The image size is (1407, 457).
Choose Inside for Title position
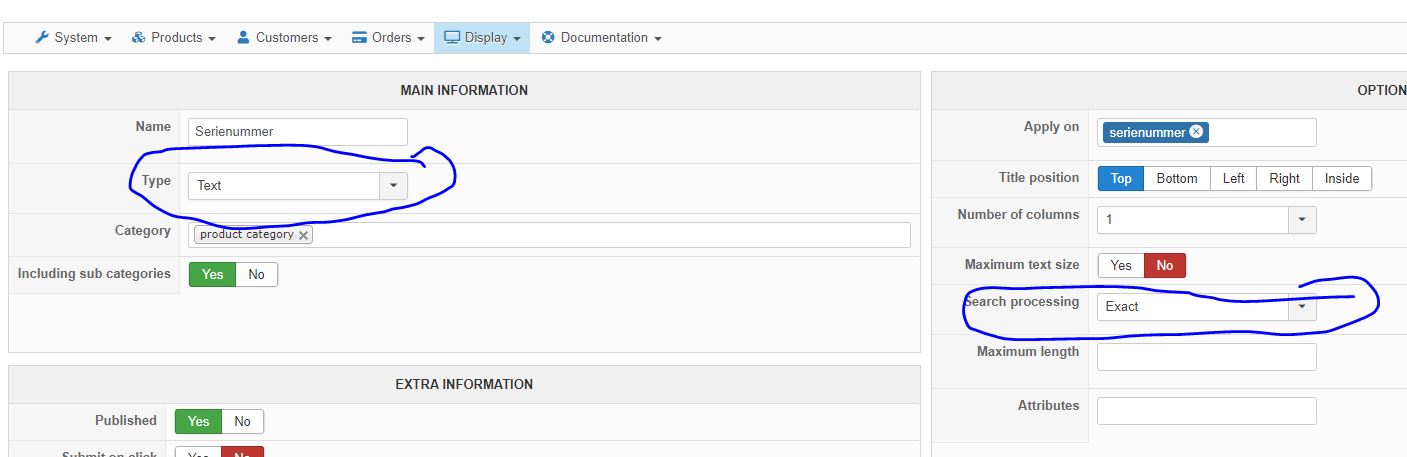click(x=1342, y=178)
